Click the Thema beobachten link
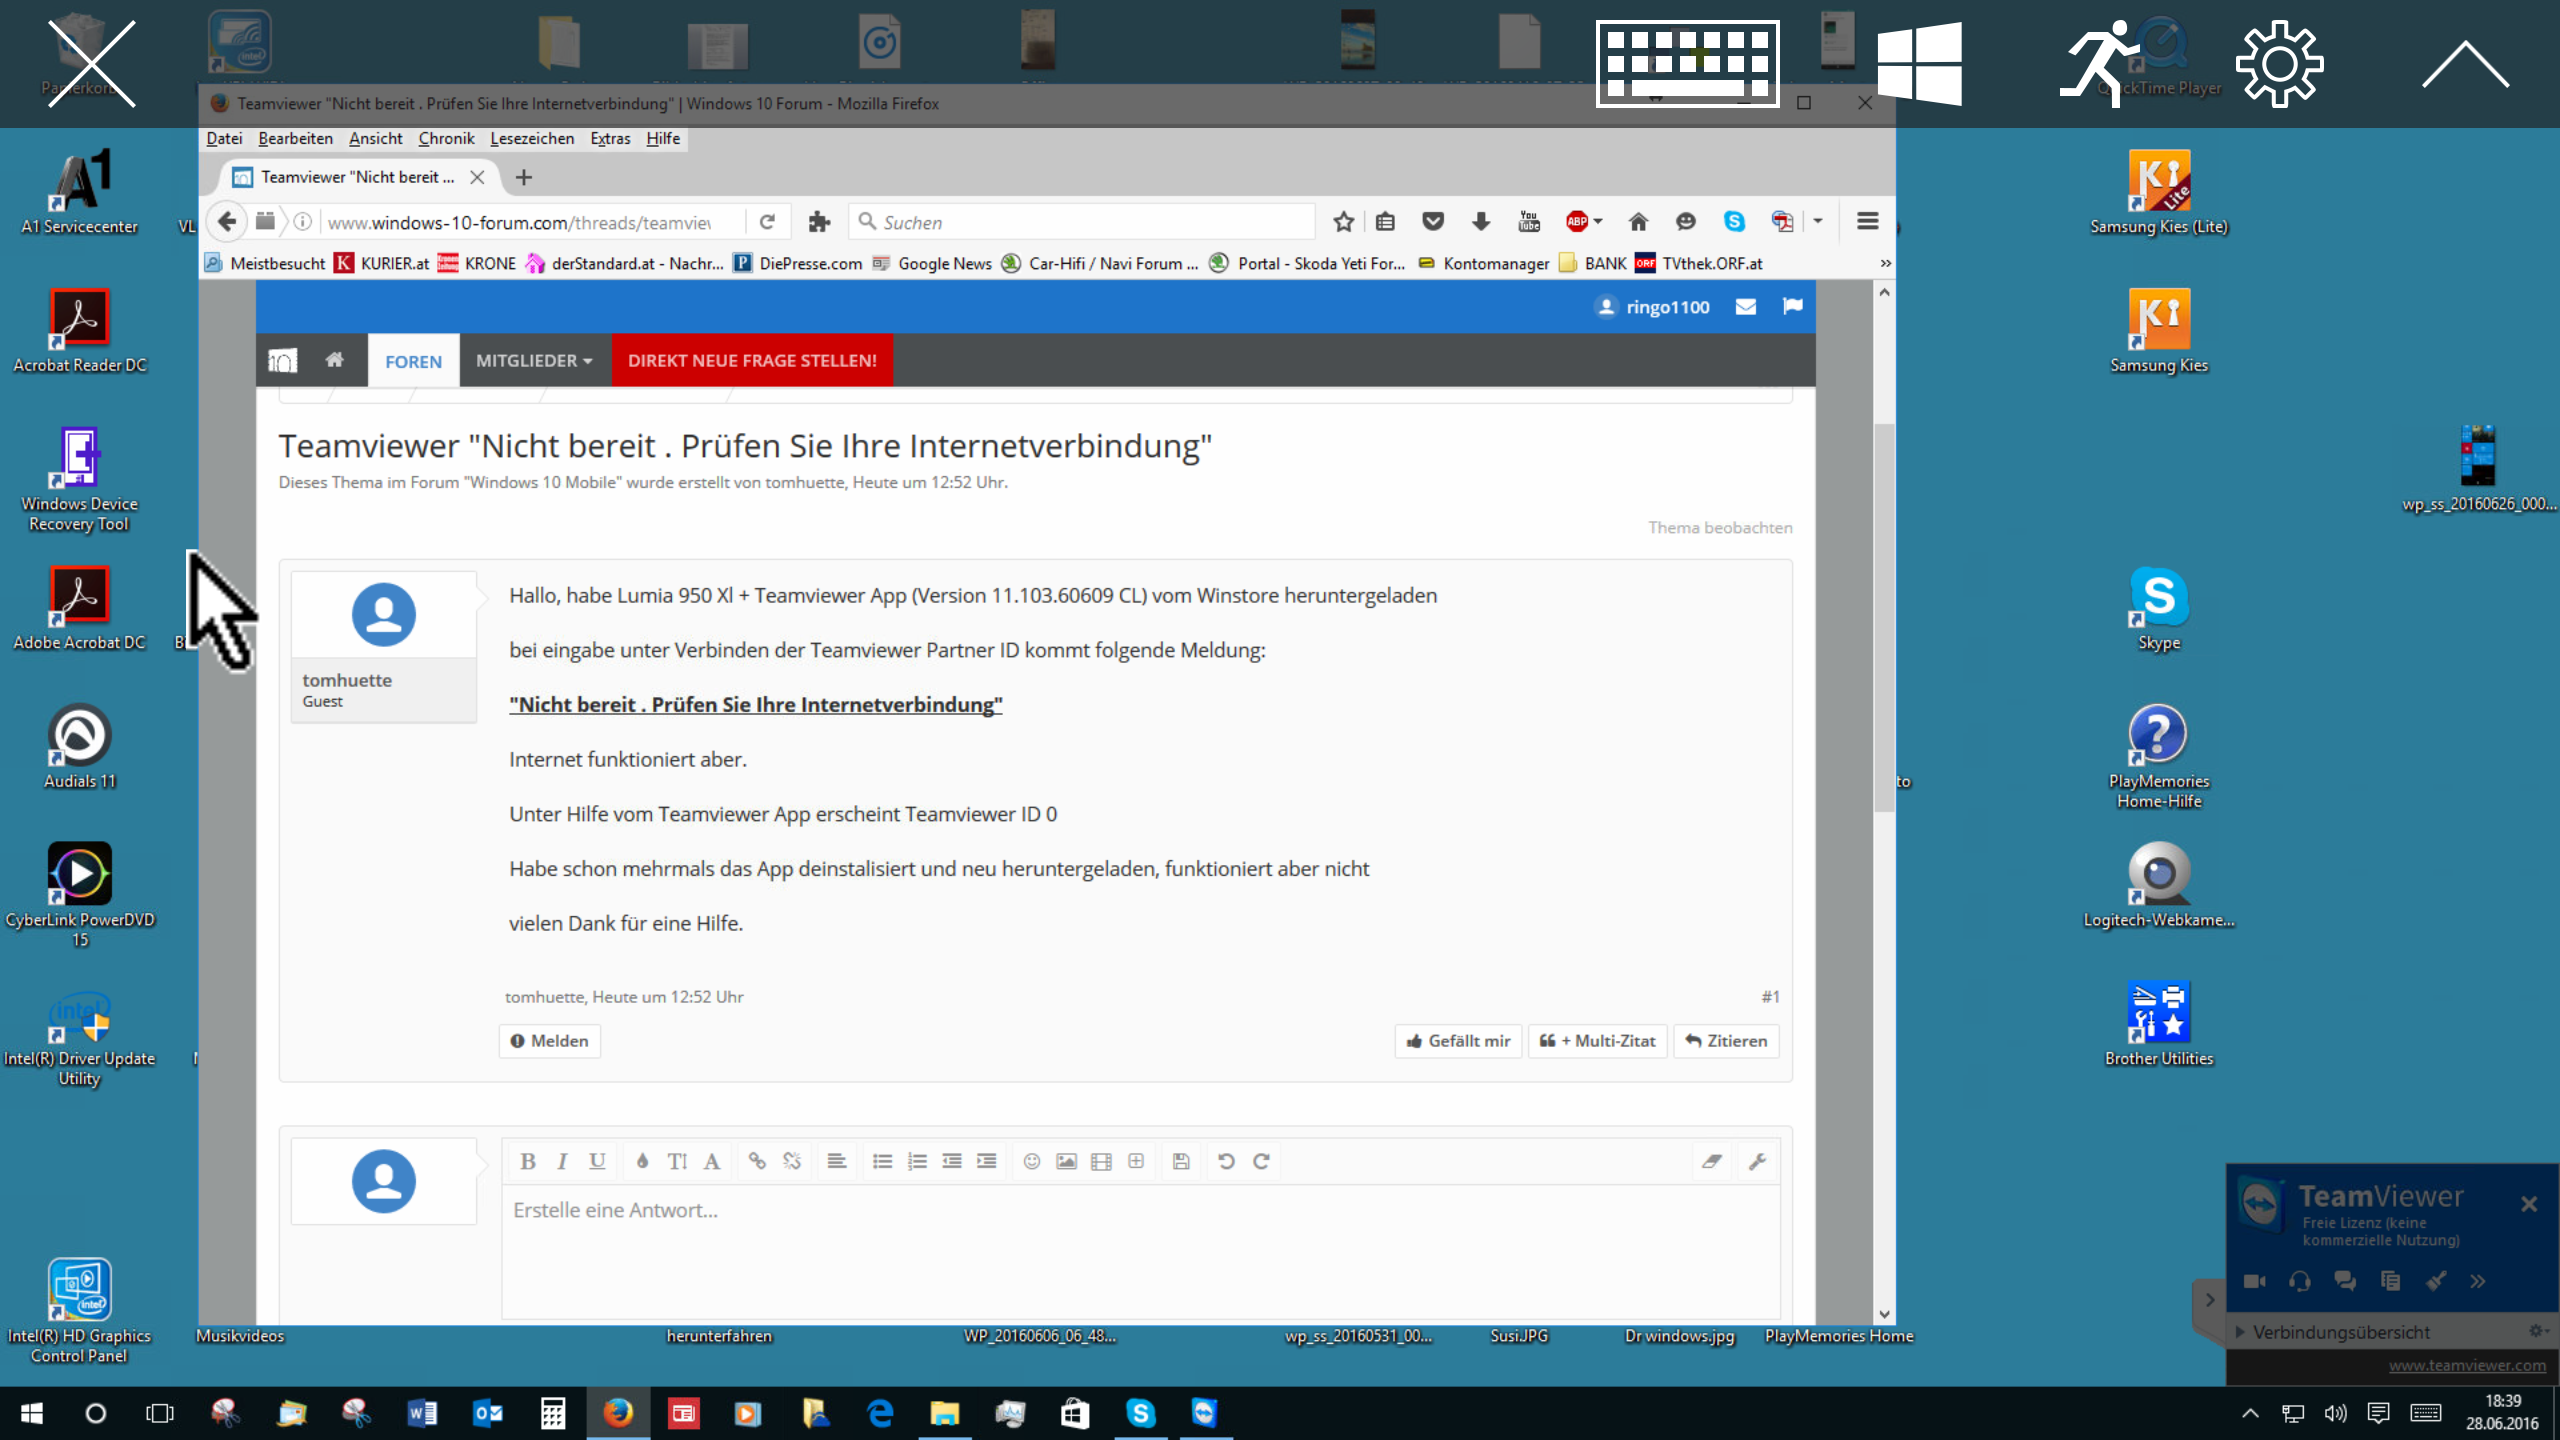This screenshot has height=1440, width=2560. point(1720,527)
